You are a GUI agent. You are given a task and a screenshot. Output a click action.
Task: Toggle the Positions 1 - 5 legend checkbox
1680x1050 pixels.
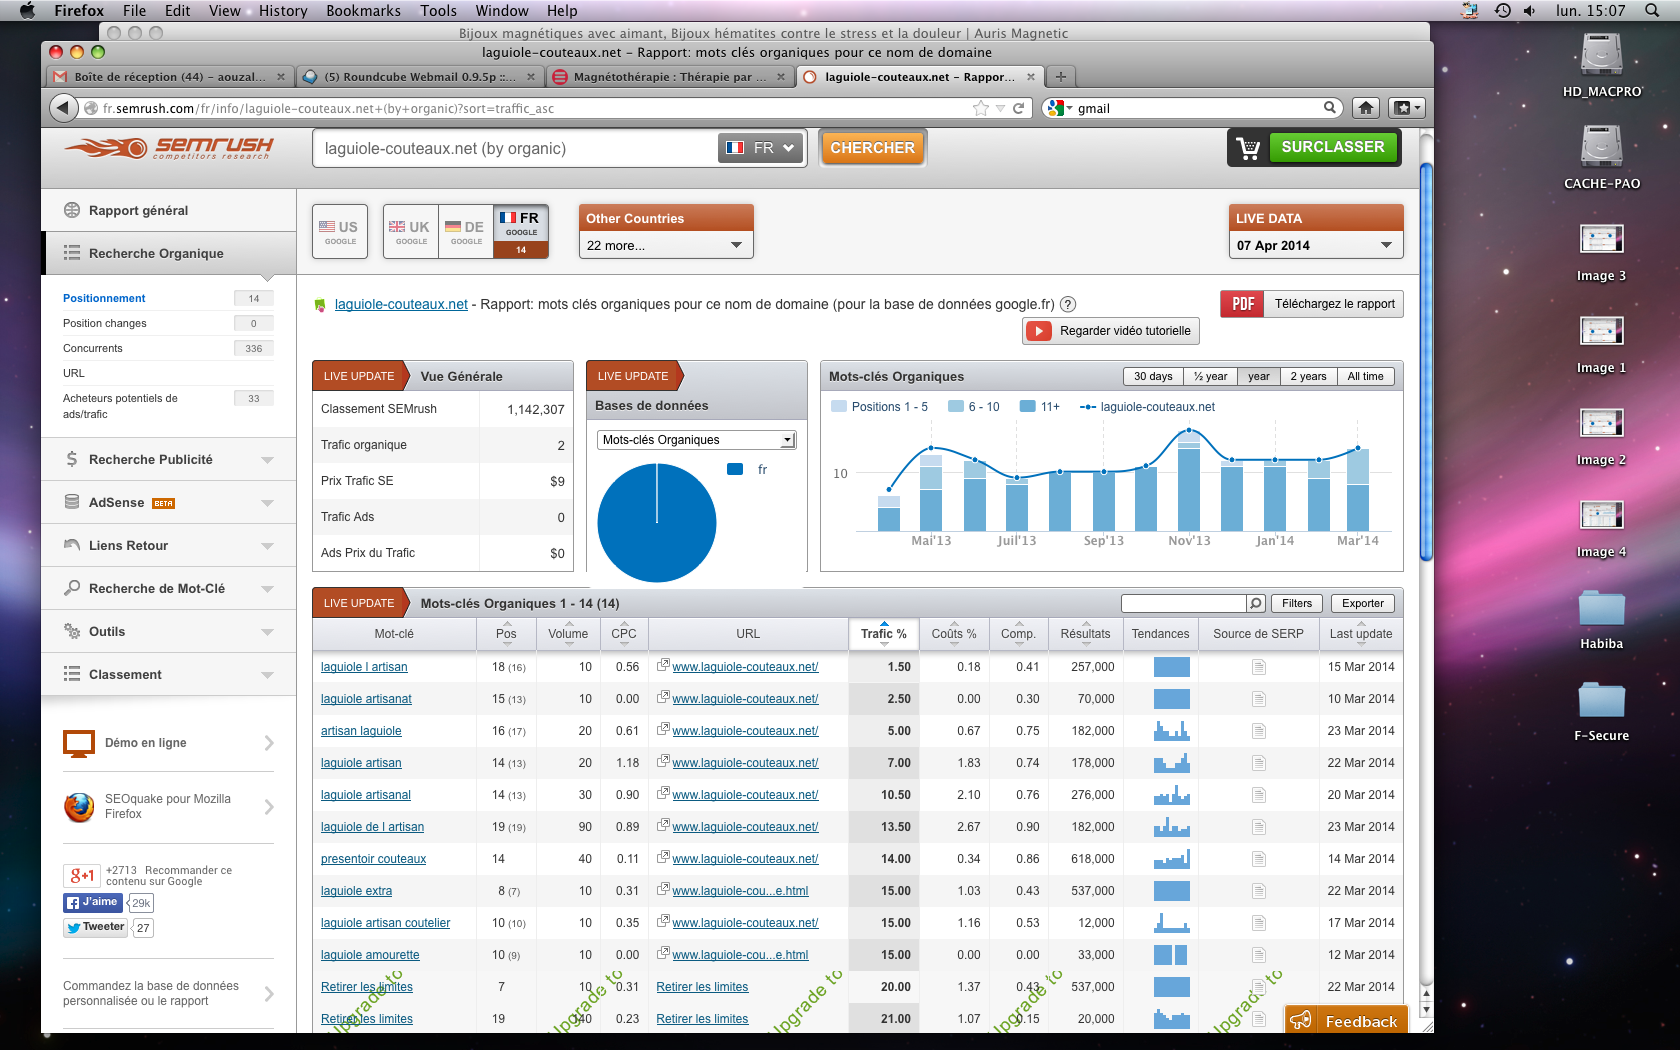pos(839,407)
